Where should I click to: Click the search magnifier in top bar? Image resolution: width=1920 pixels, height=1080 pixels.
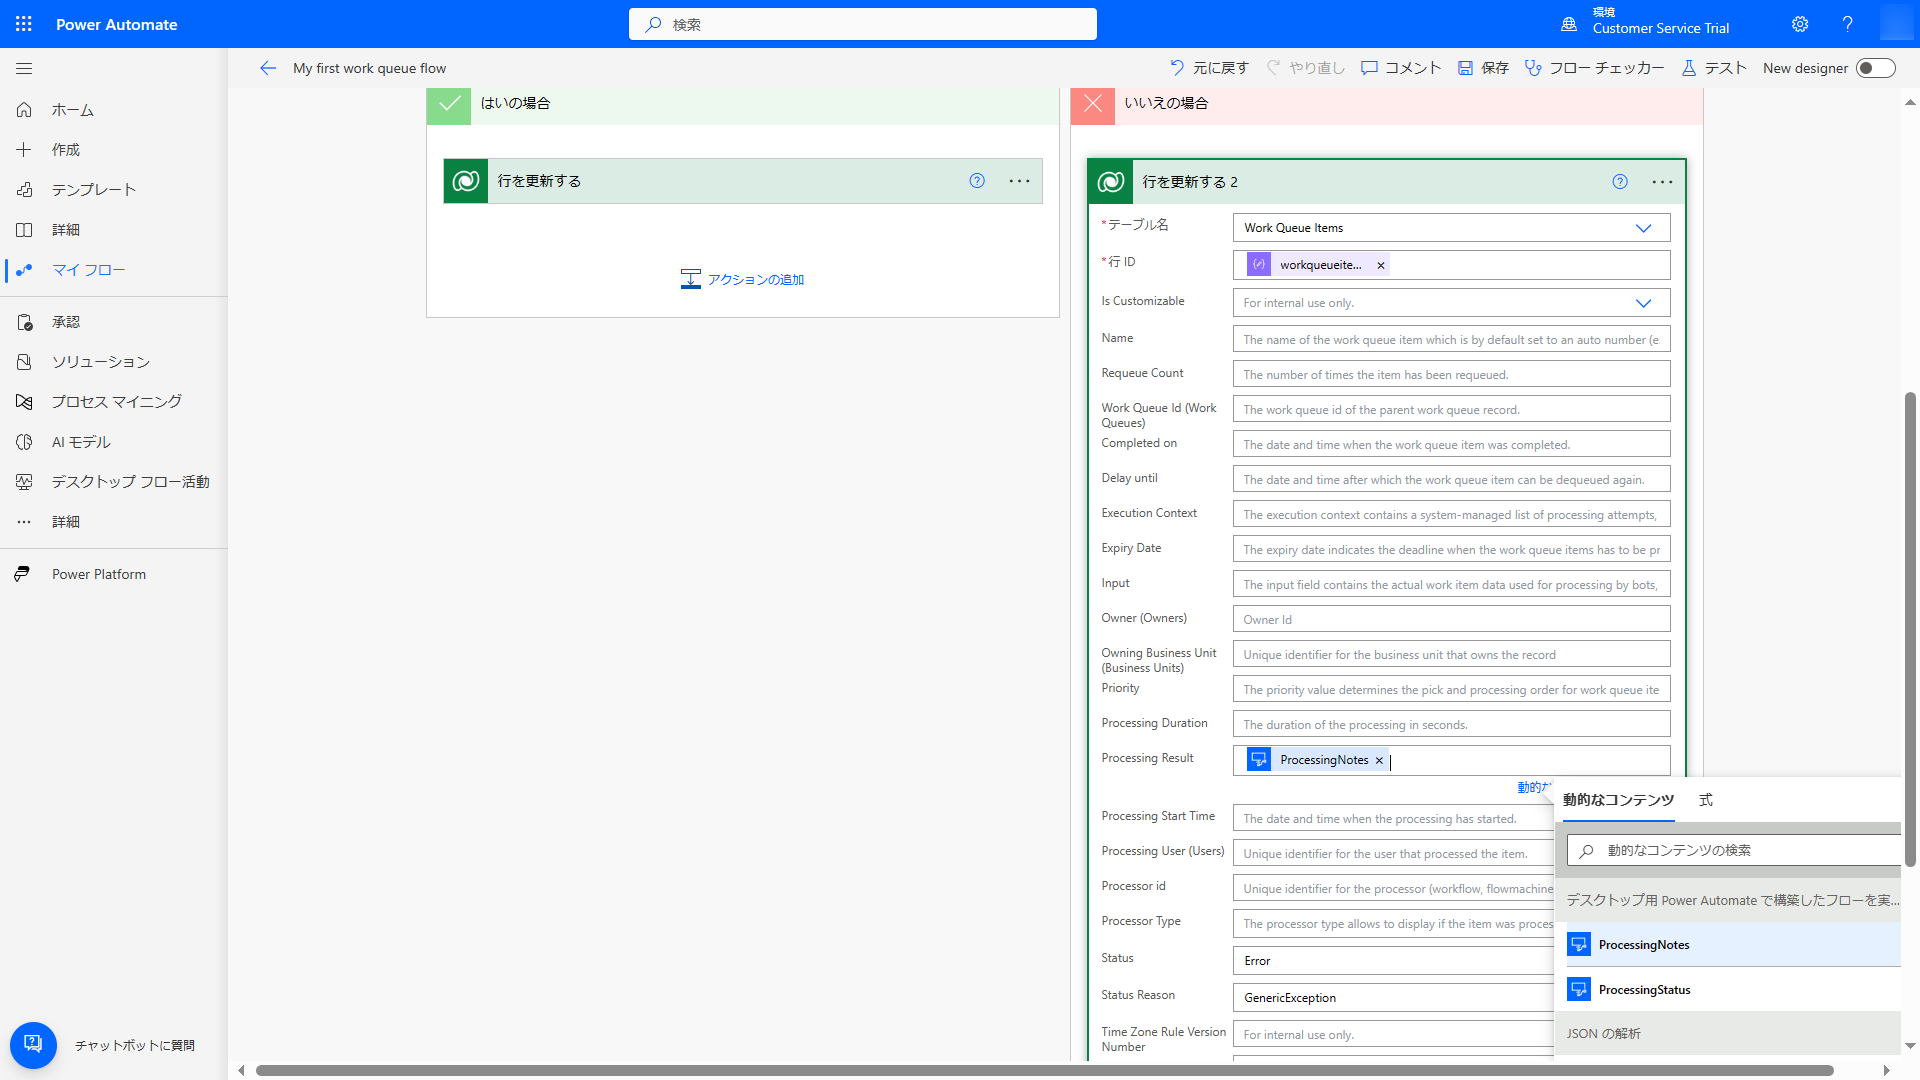[x=653, y=24]
